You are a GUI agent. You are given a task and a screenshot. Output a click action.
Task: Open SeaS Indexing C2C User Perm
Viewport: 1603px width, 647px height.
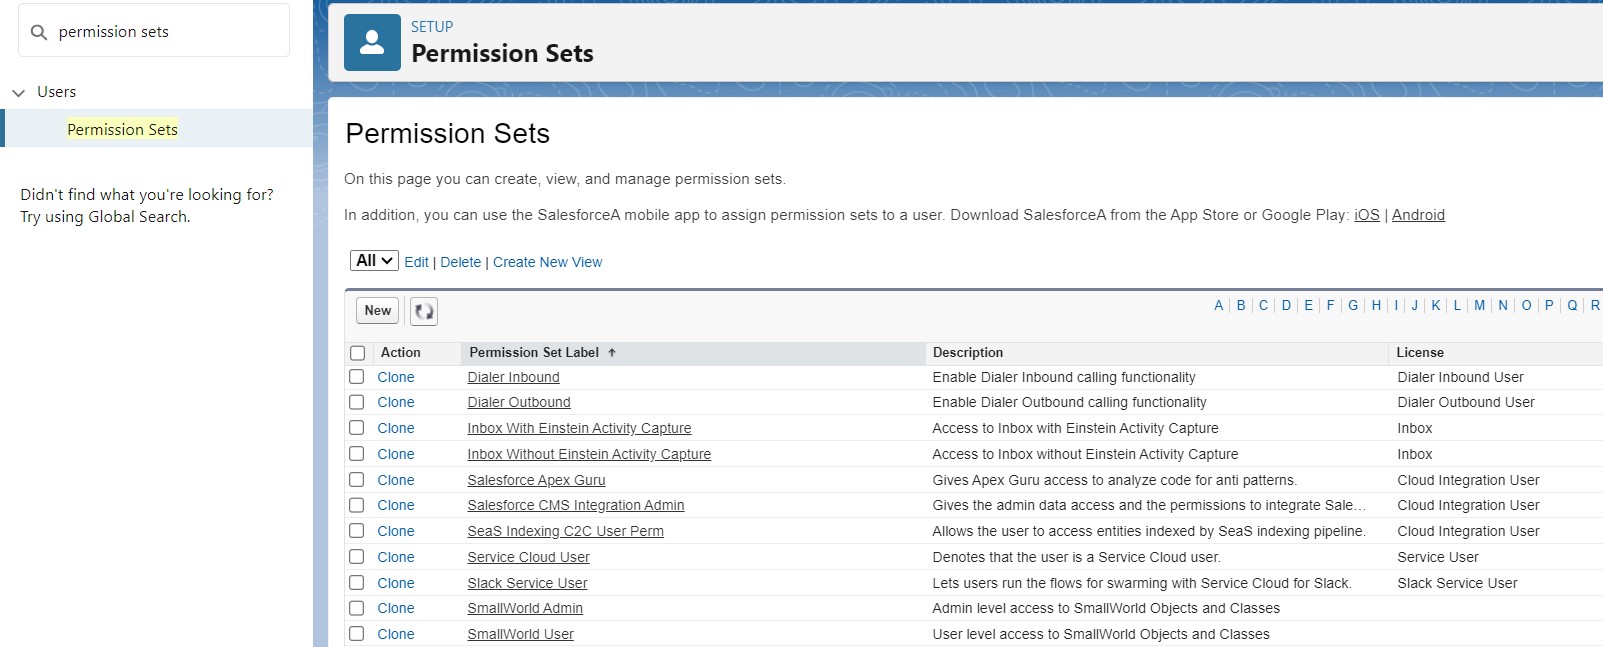[565, 531]
